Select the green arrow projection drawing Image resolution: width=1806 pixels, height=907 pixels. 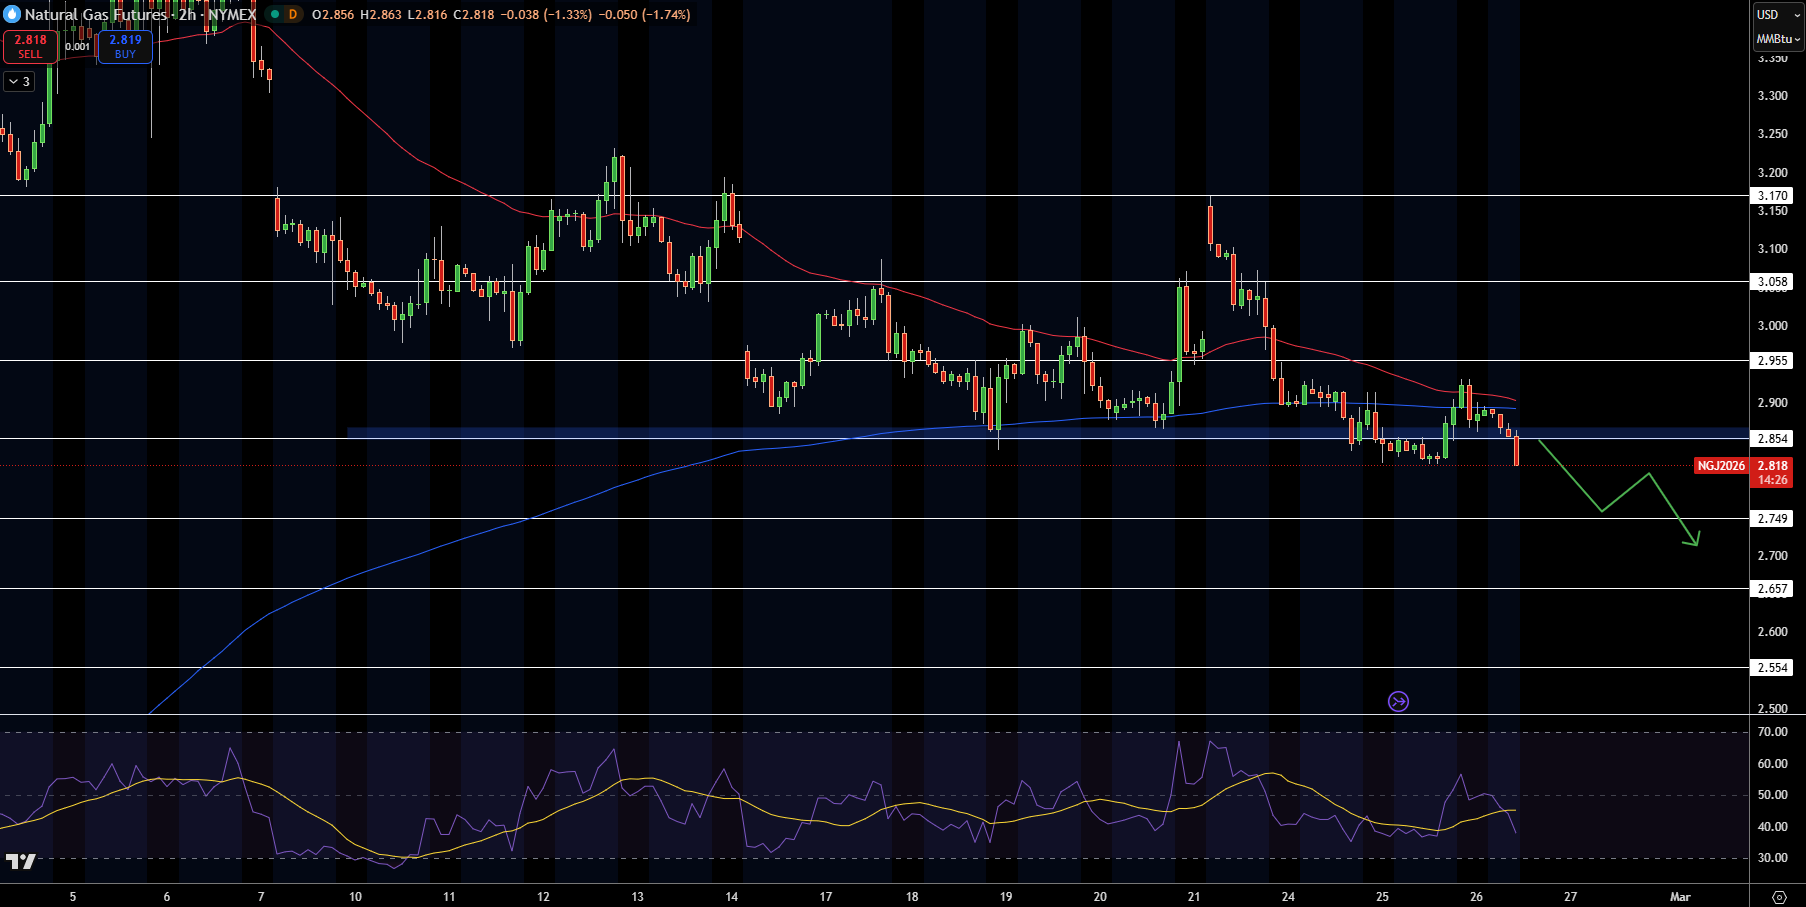(1620, 492)
